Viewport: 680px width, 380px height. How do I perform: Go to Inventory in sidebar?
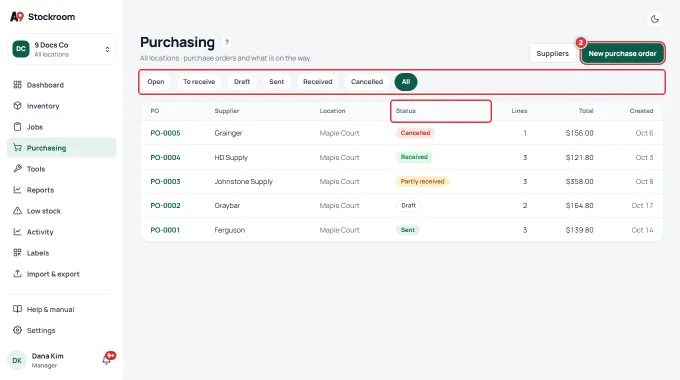coord(62,105)
